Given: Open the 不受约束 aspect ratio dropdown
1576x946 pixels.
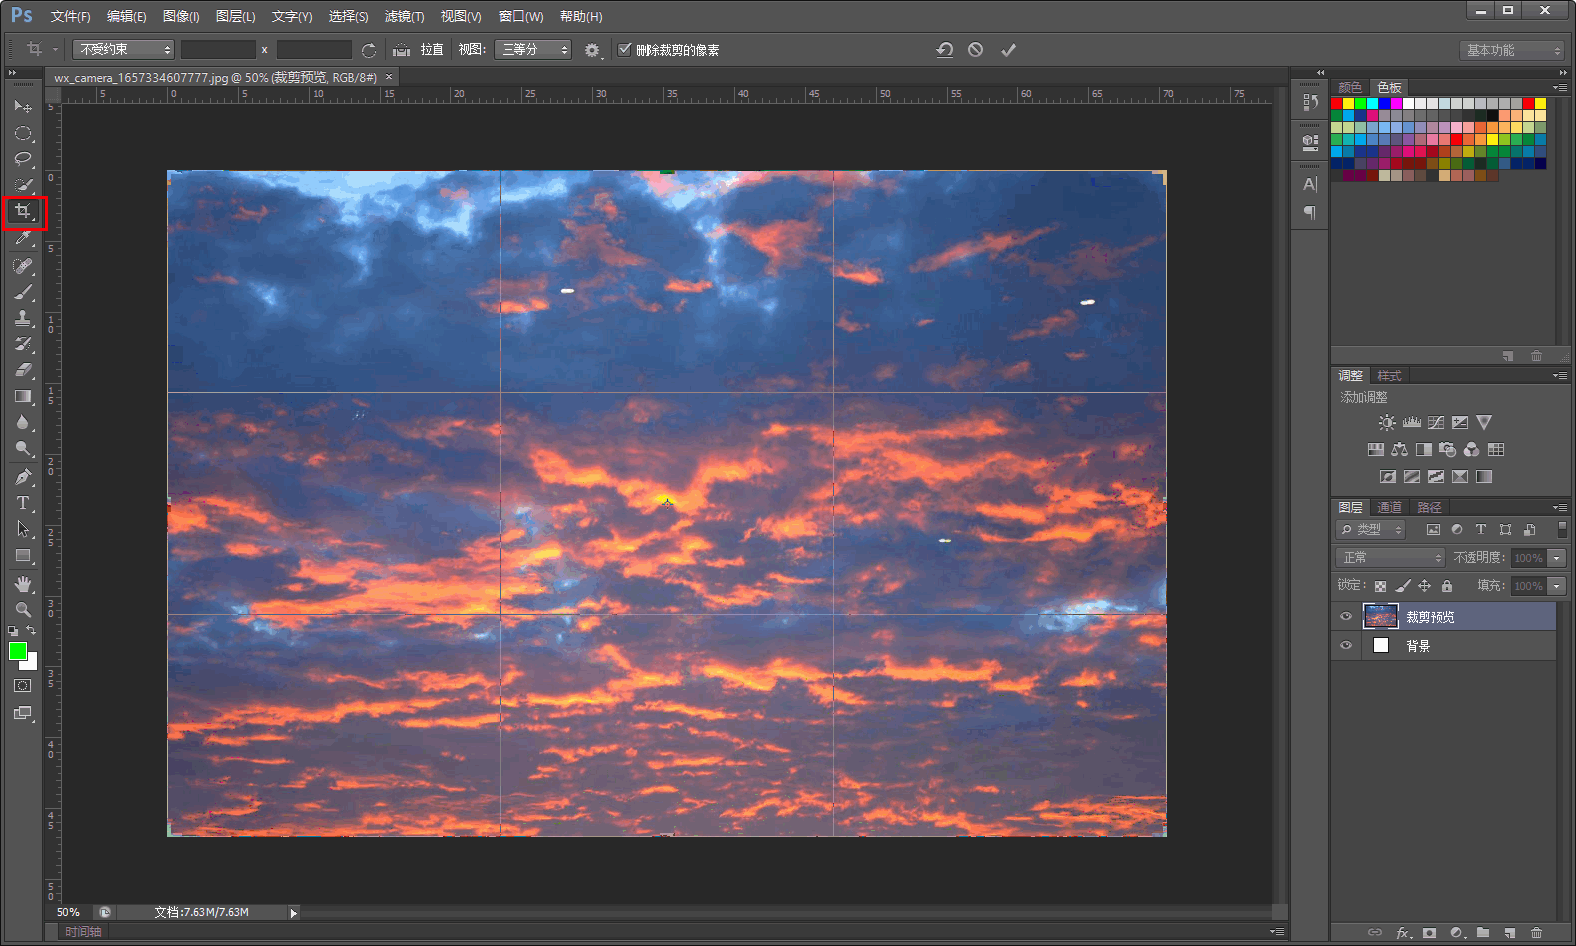Looking at the screenshot, I should tap(124, 50).
